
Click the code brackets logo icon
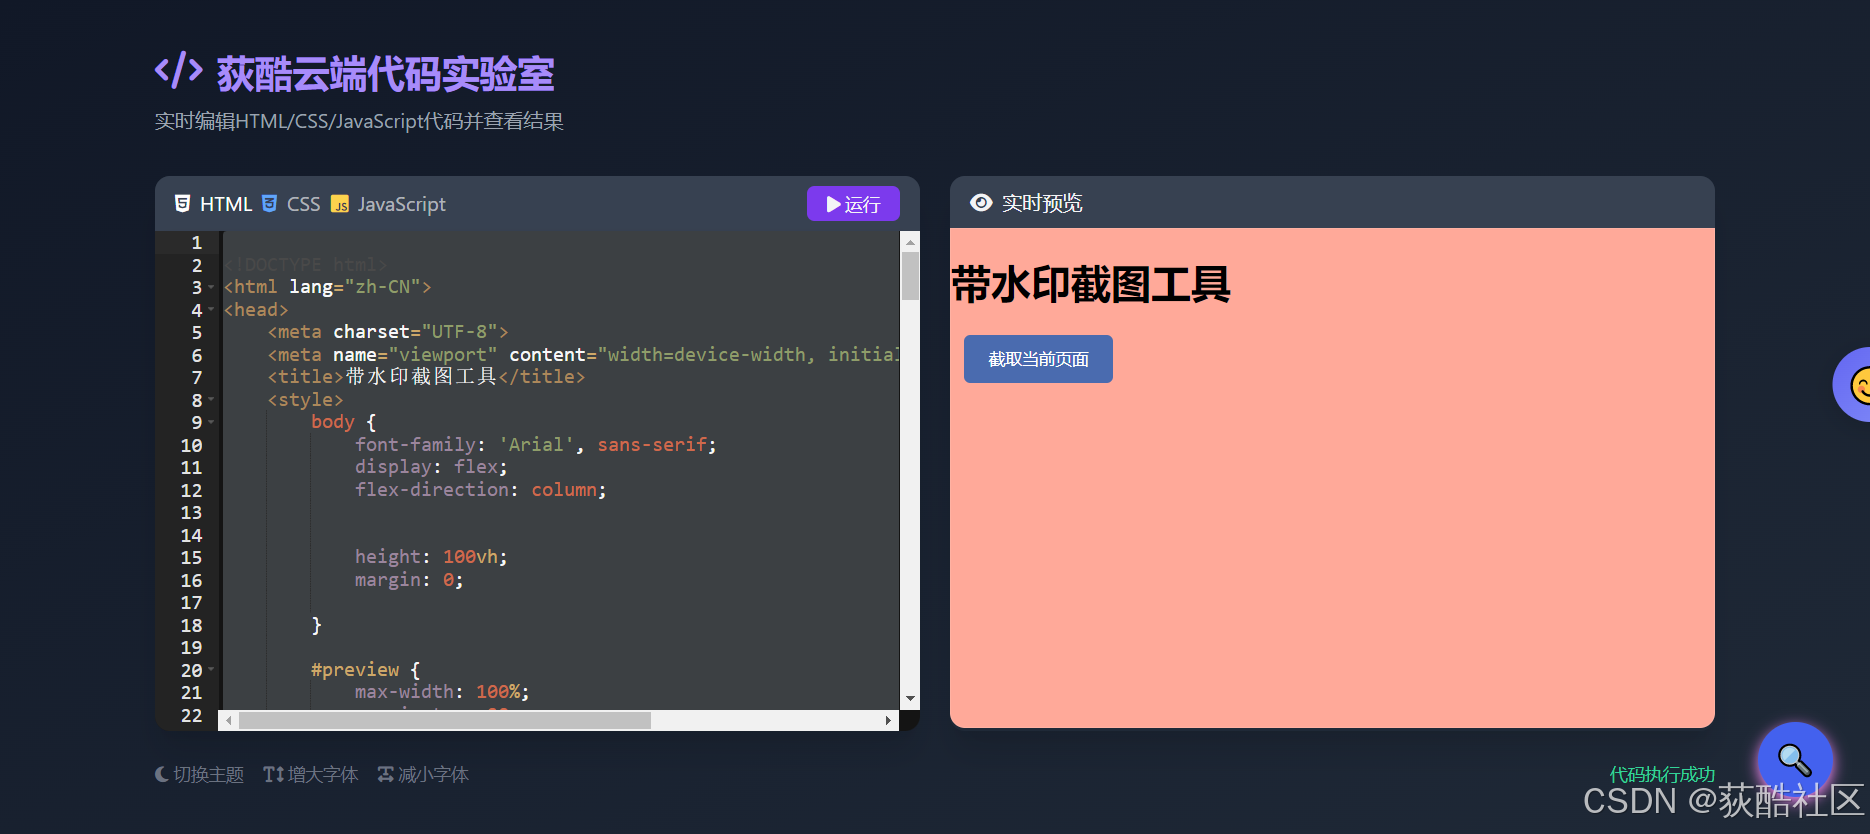179,71
